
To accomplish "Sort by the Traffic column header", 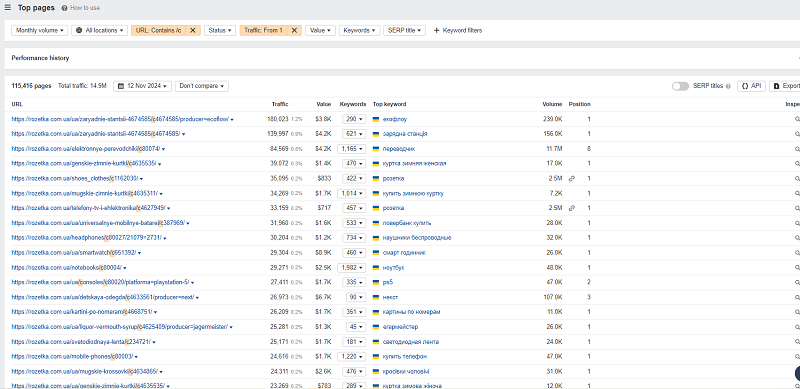I will pyautogui.click(x=280, y=104).
